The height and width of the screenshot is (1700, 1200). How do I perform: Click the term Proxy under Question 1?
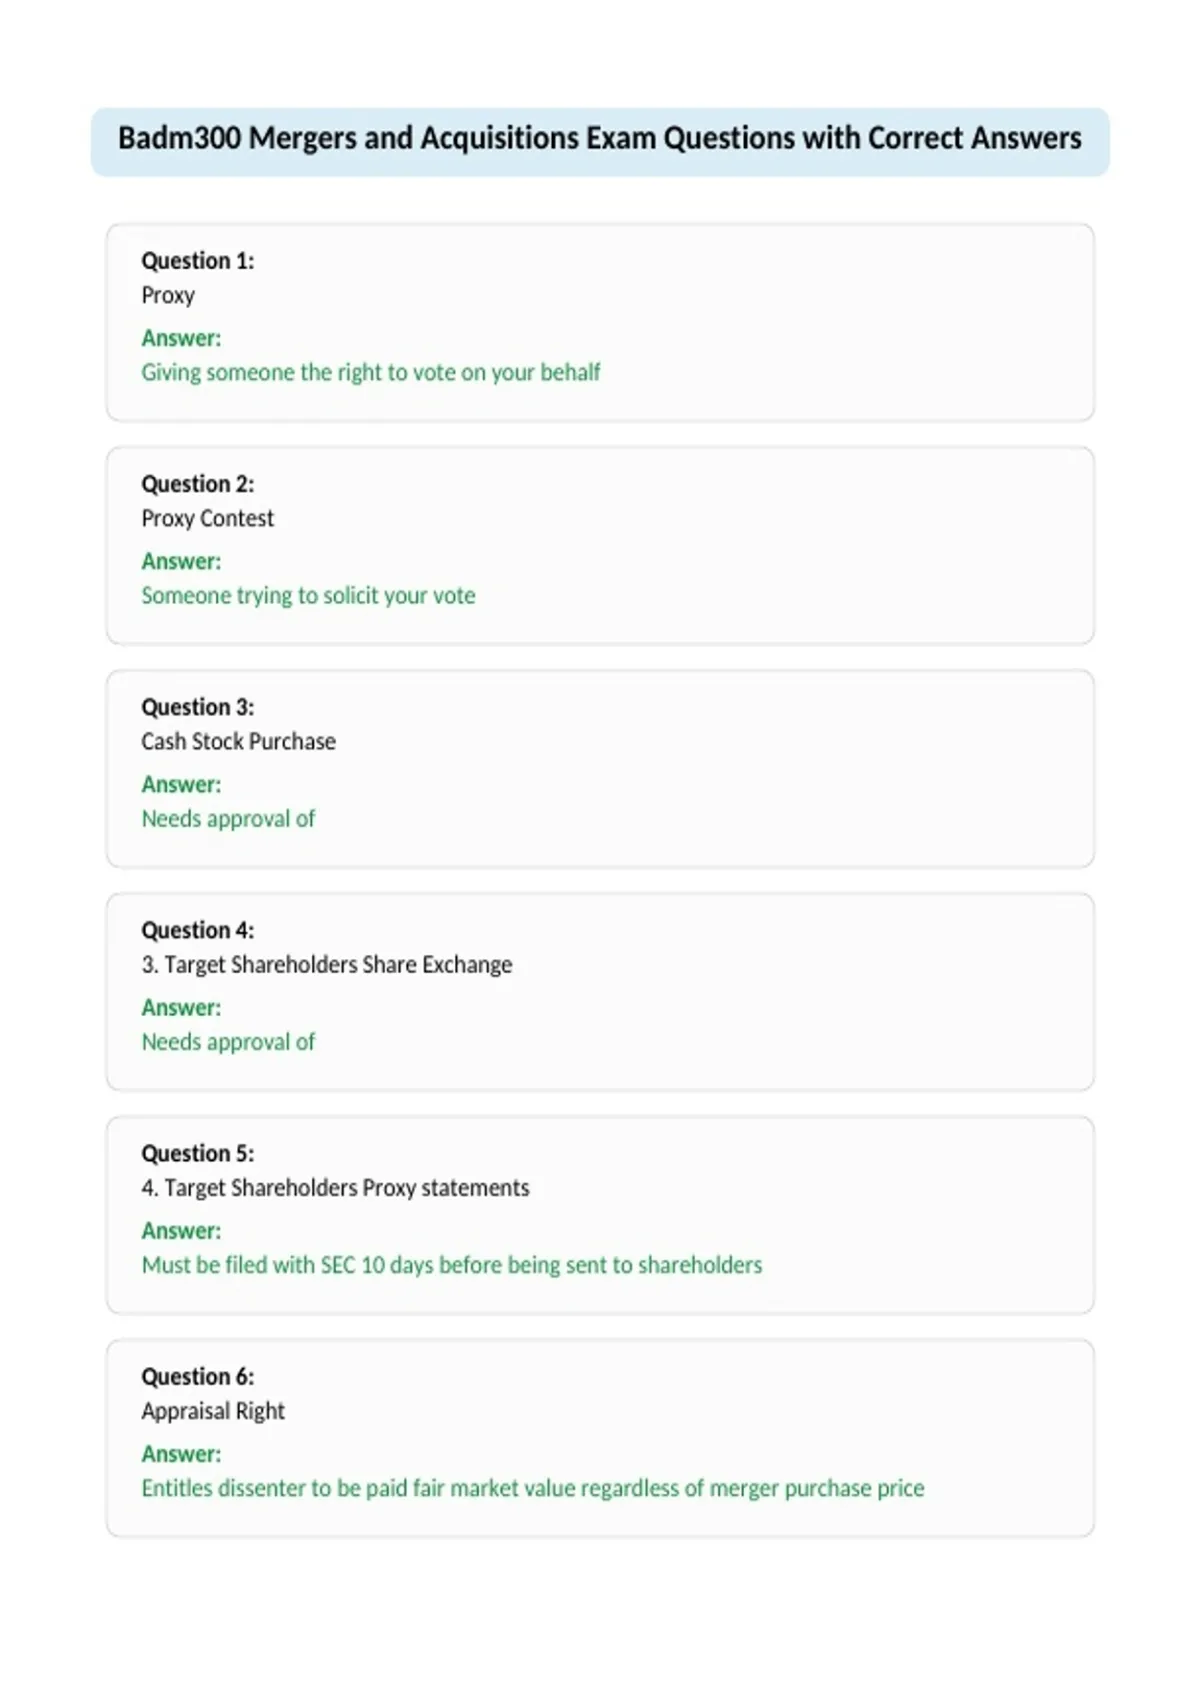pos(168,296)
